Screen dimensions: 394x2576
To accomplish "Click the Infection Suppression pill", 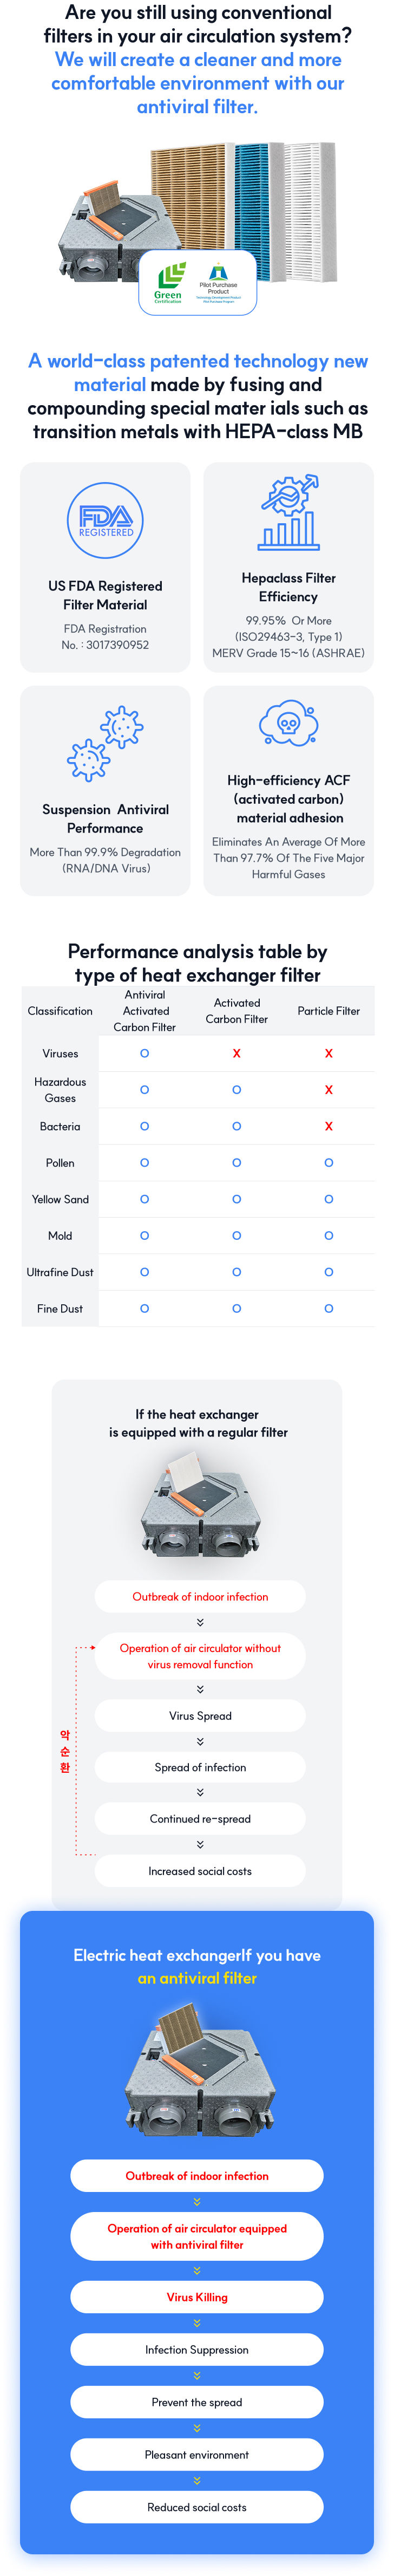I will tap(197, 2349).
